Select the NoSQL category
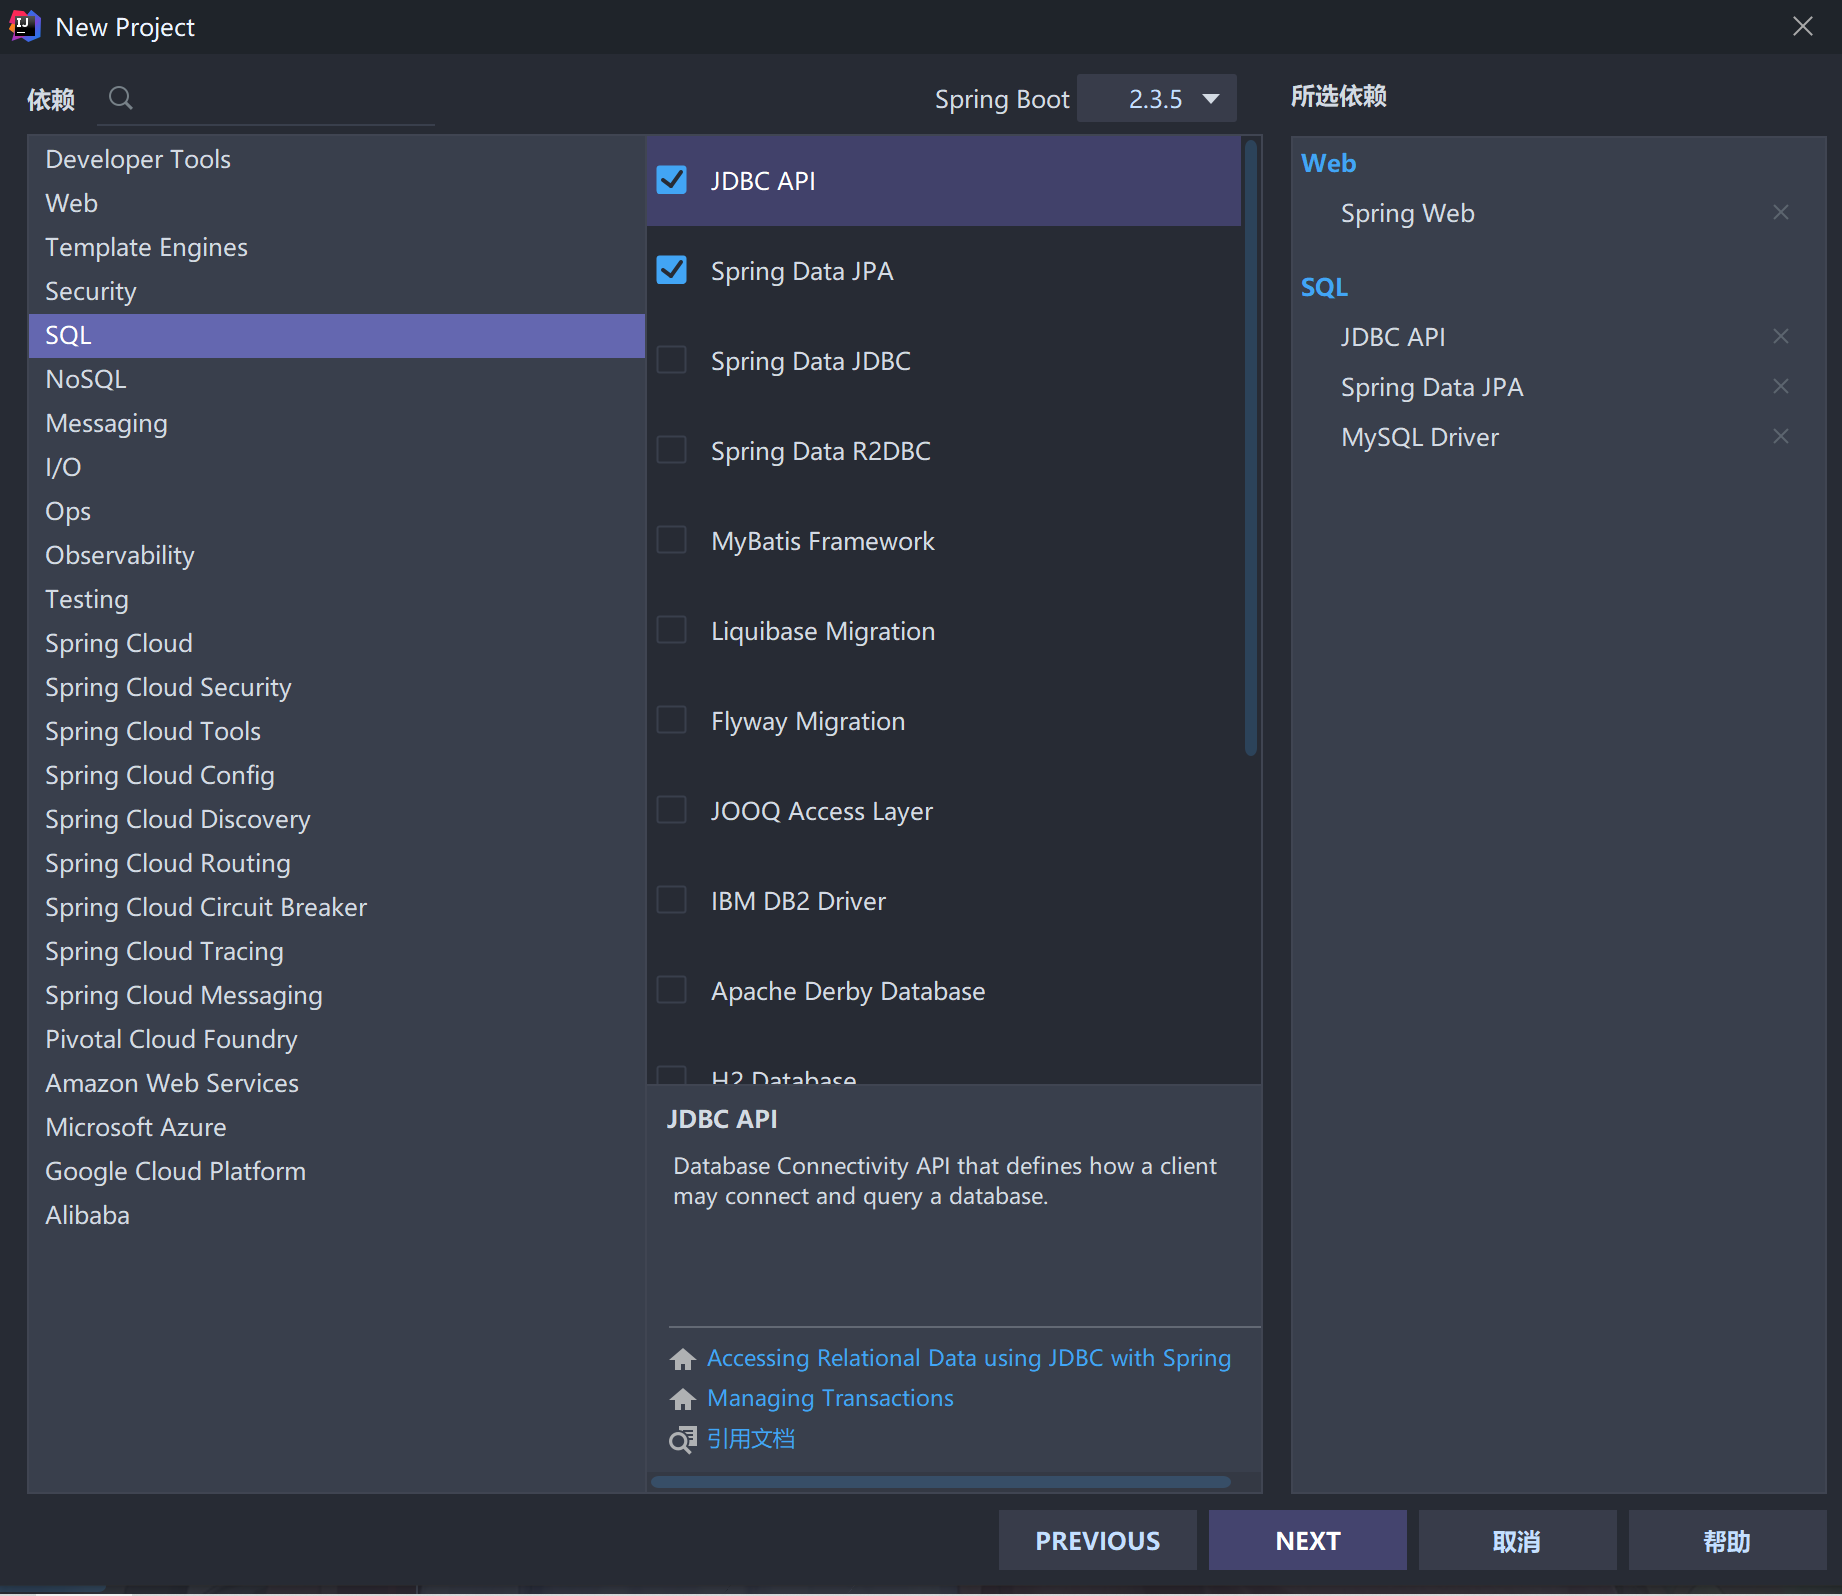The image size is (1842, 1596). click(x=336, y=379)
